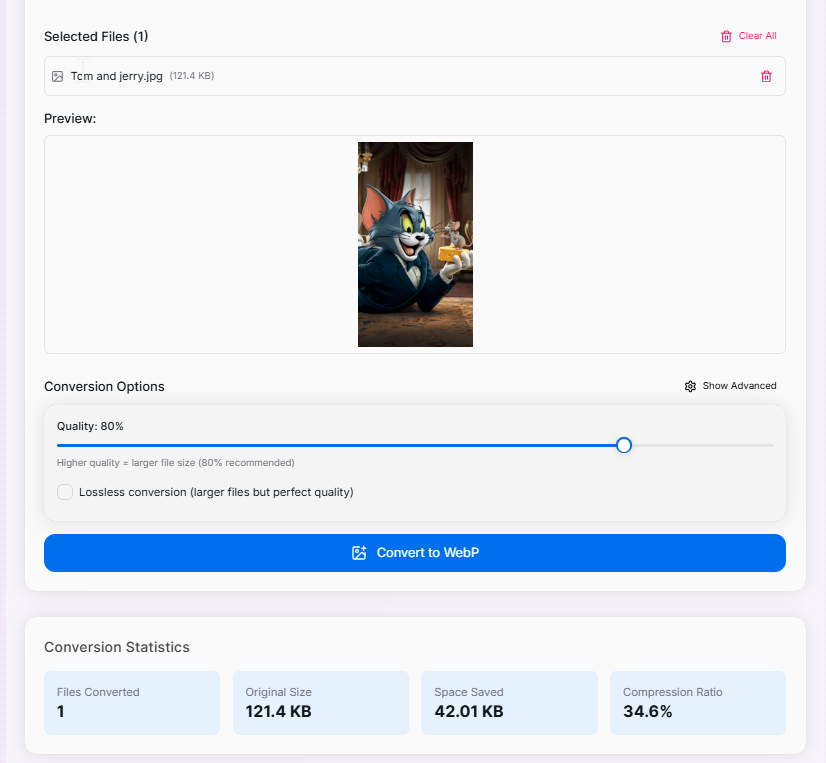Select the Tcm and jerry.jpg file name
This screenshot has height=763, width=826.
[x=116, y=76]
